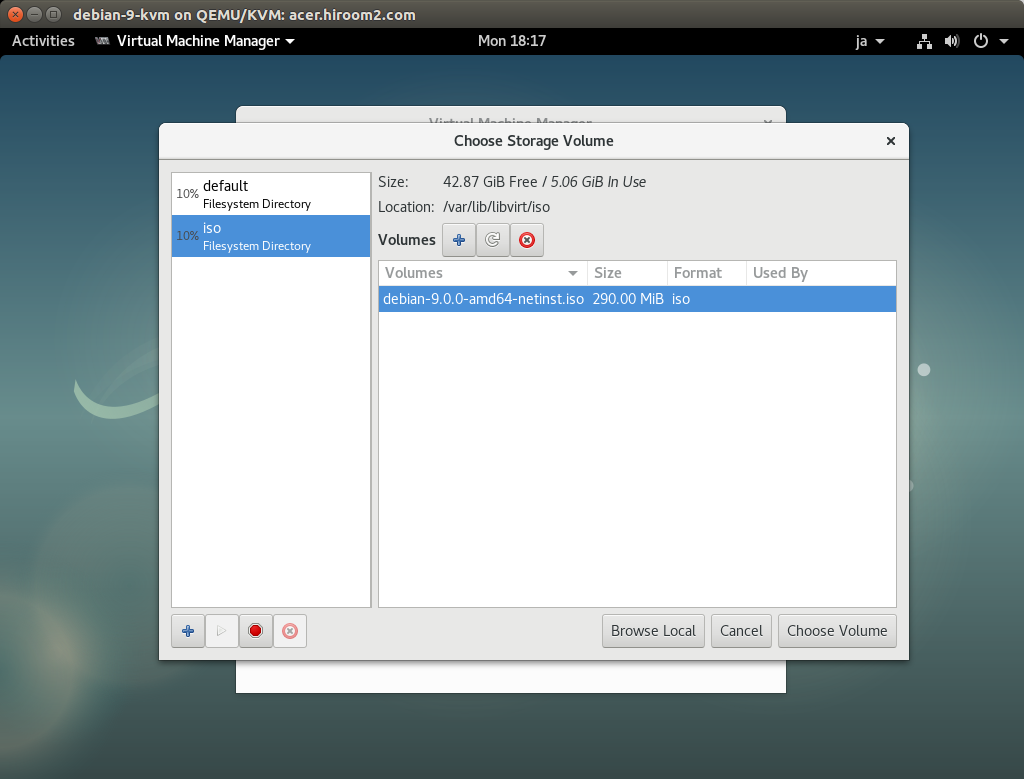Open the ja input language dropdown

pos(870,41)
